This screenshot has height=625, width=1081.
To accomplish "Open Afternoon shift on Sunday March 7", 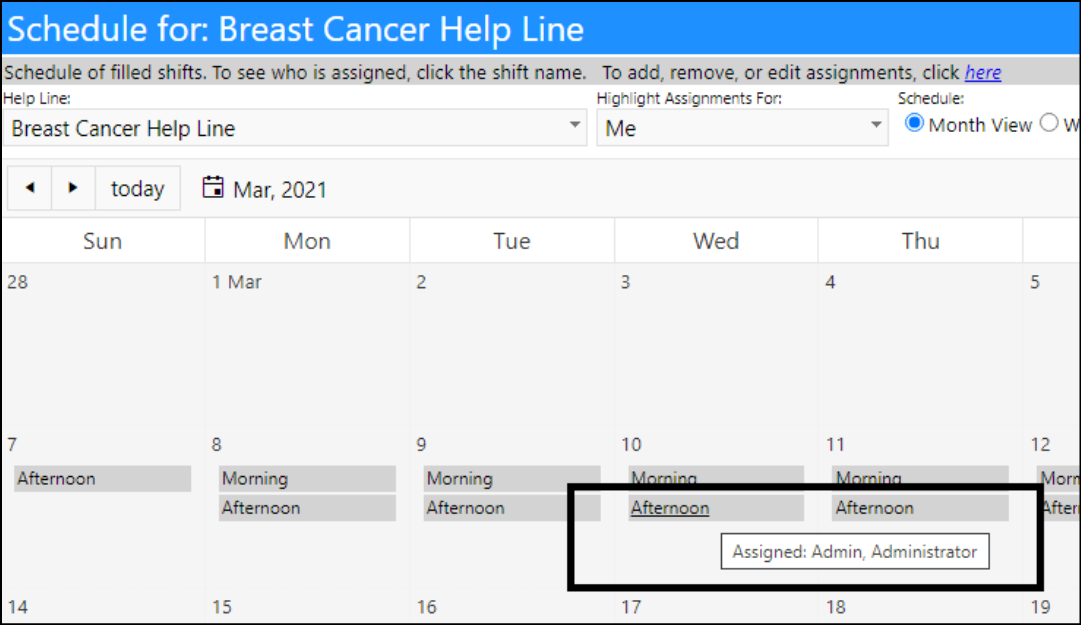I will point(102,478).
